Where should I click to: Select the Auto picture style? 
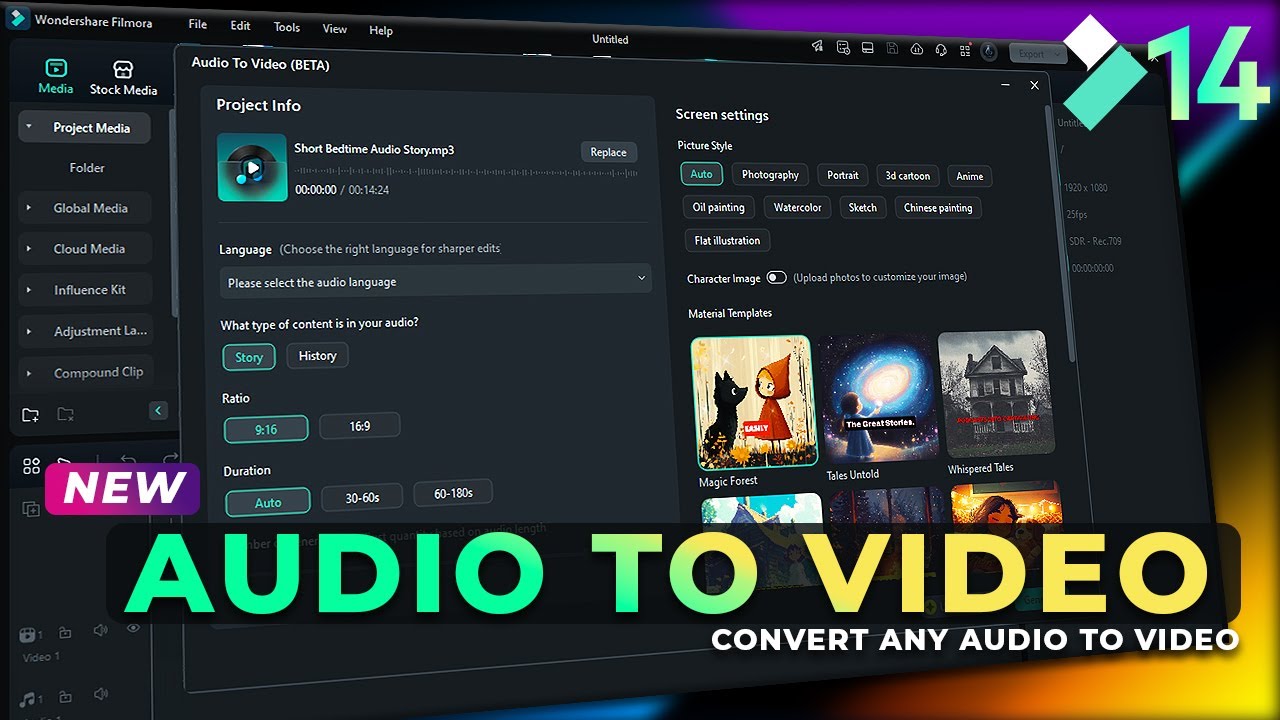coord(702,174)
